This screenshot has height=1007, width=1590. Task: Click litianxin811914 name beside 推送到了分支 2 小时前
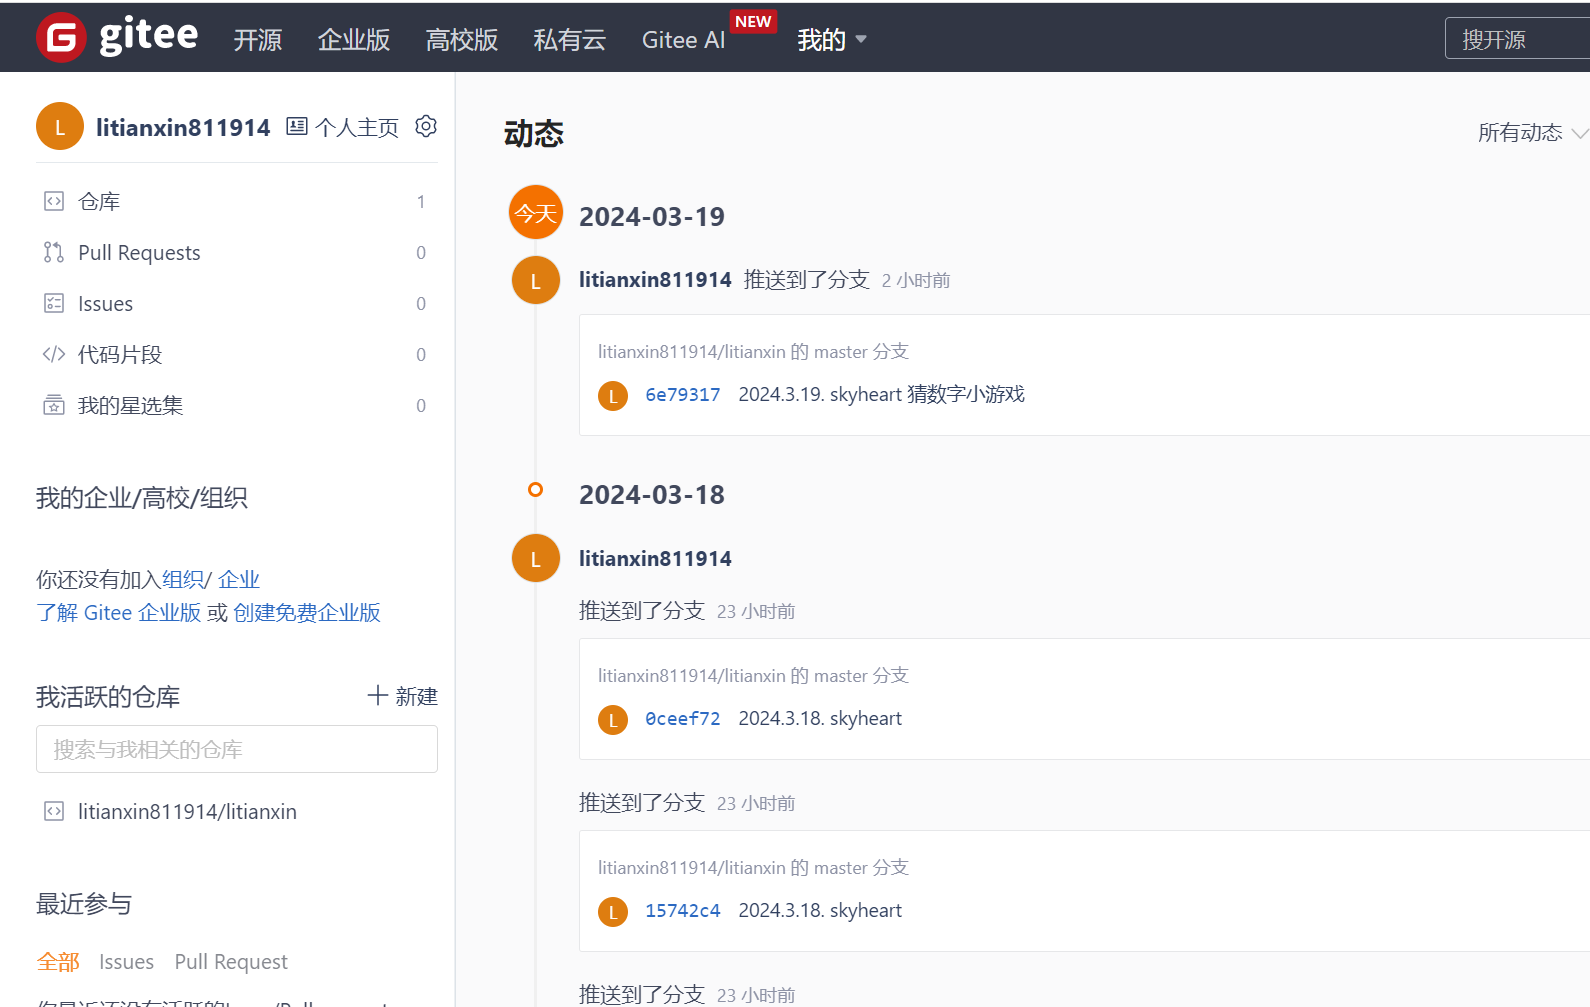655,280
